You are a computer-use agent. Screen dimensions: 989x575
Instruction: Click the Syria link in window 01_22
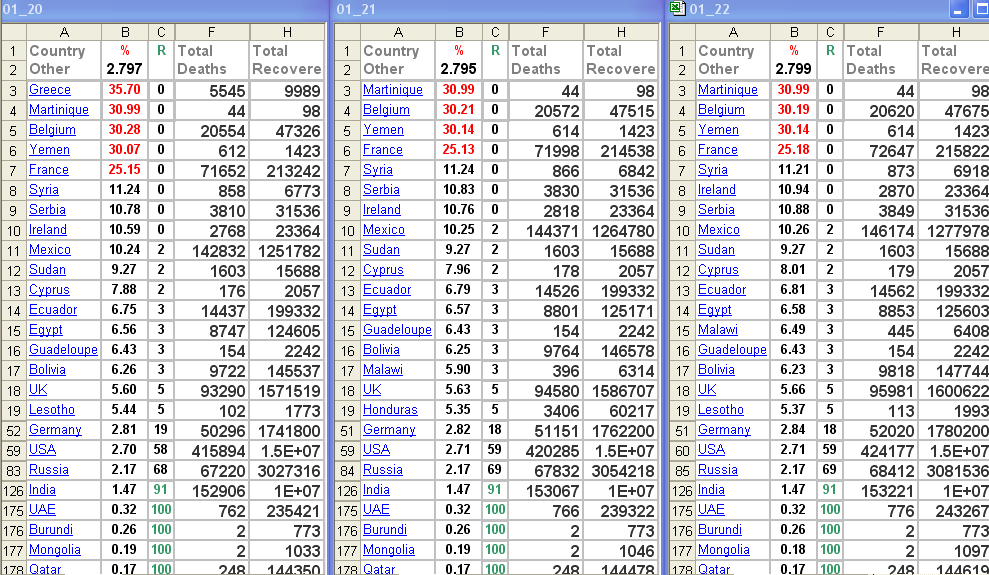coord(713,170)
